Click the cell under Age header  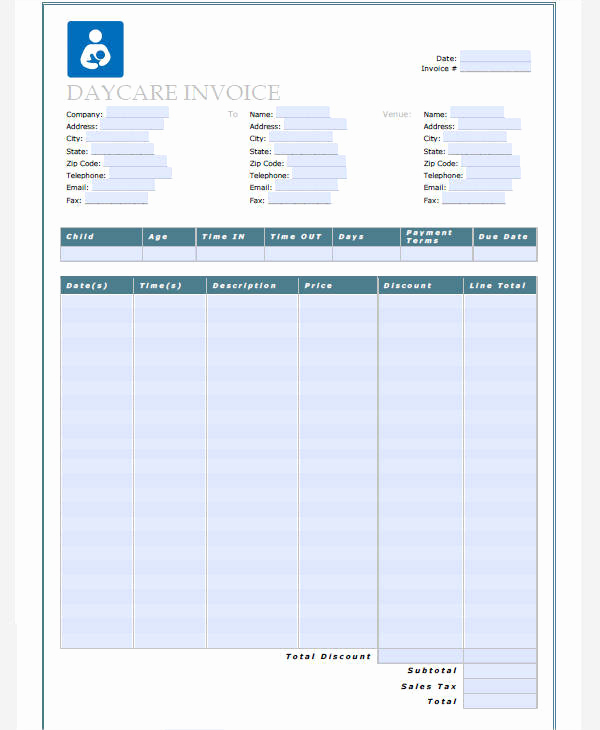point(169,253)
